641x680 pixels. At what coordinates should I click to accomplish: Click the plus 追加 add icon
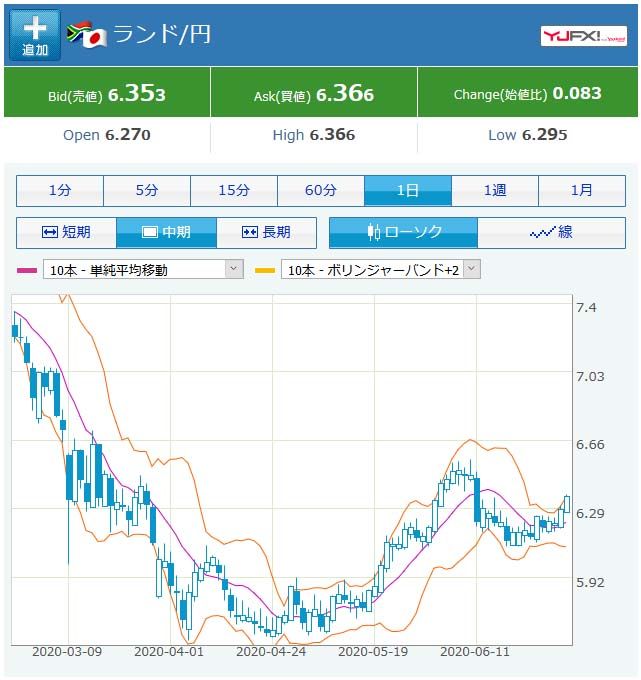34,36
